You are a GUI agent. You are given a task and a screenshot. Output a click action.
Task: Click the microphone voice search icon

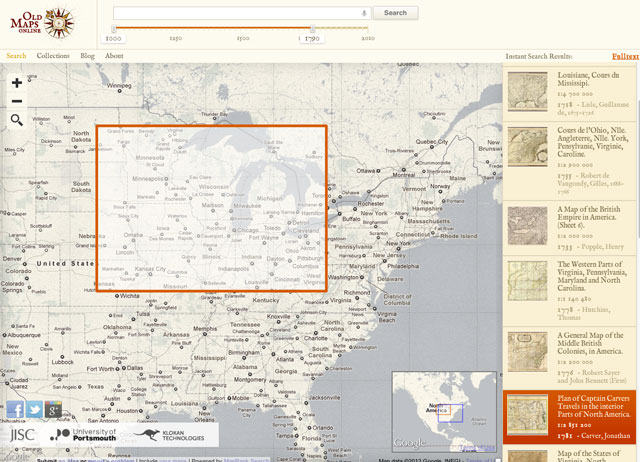click(x=363, y=13)
